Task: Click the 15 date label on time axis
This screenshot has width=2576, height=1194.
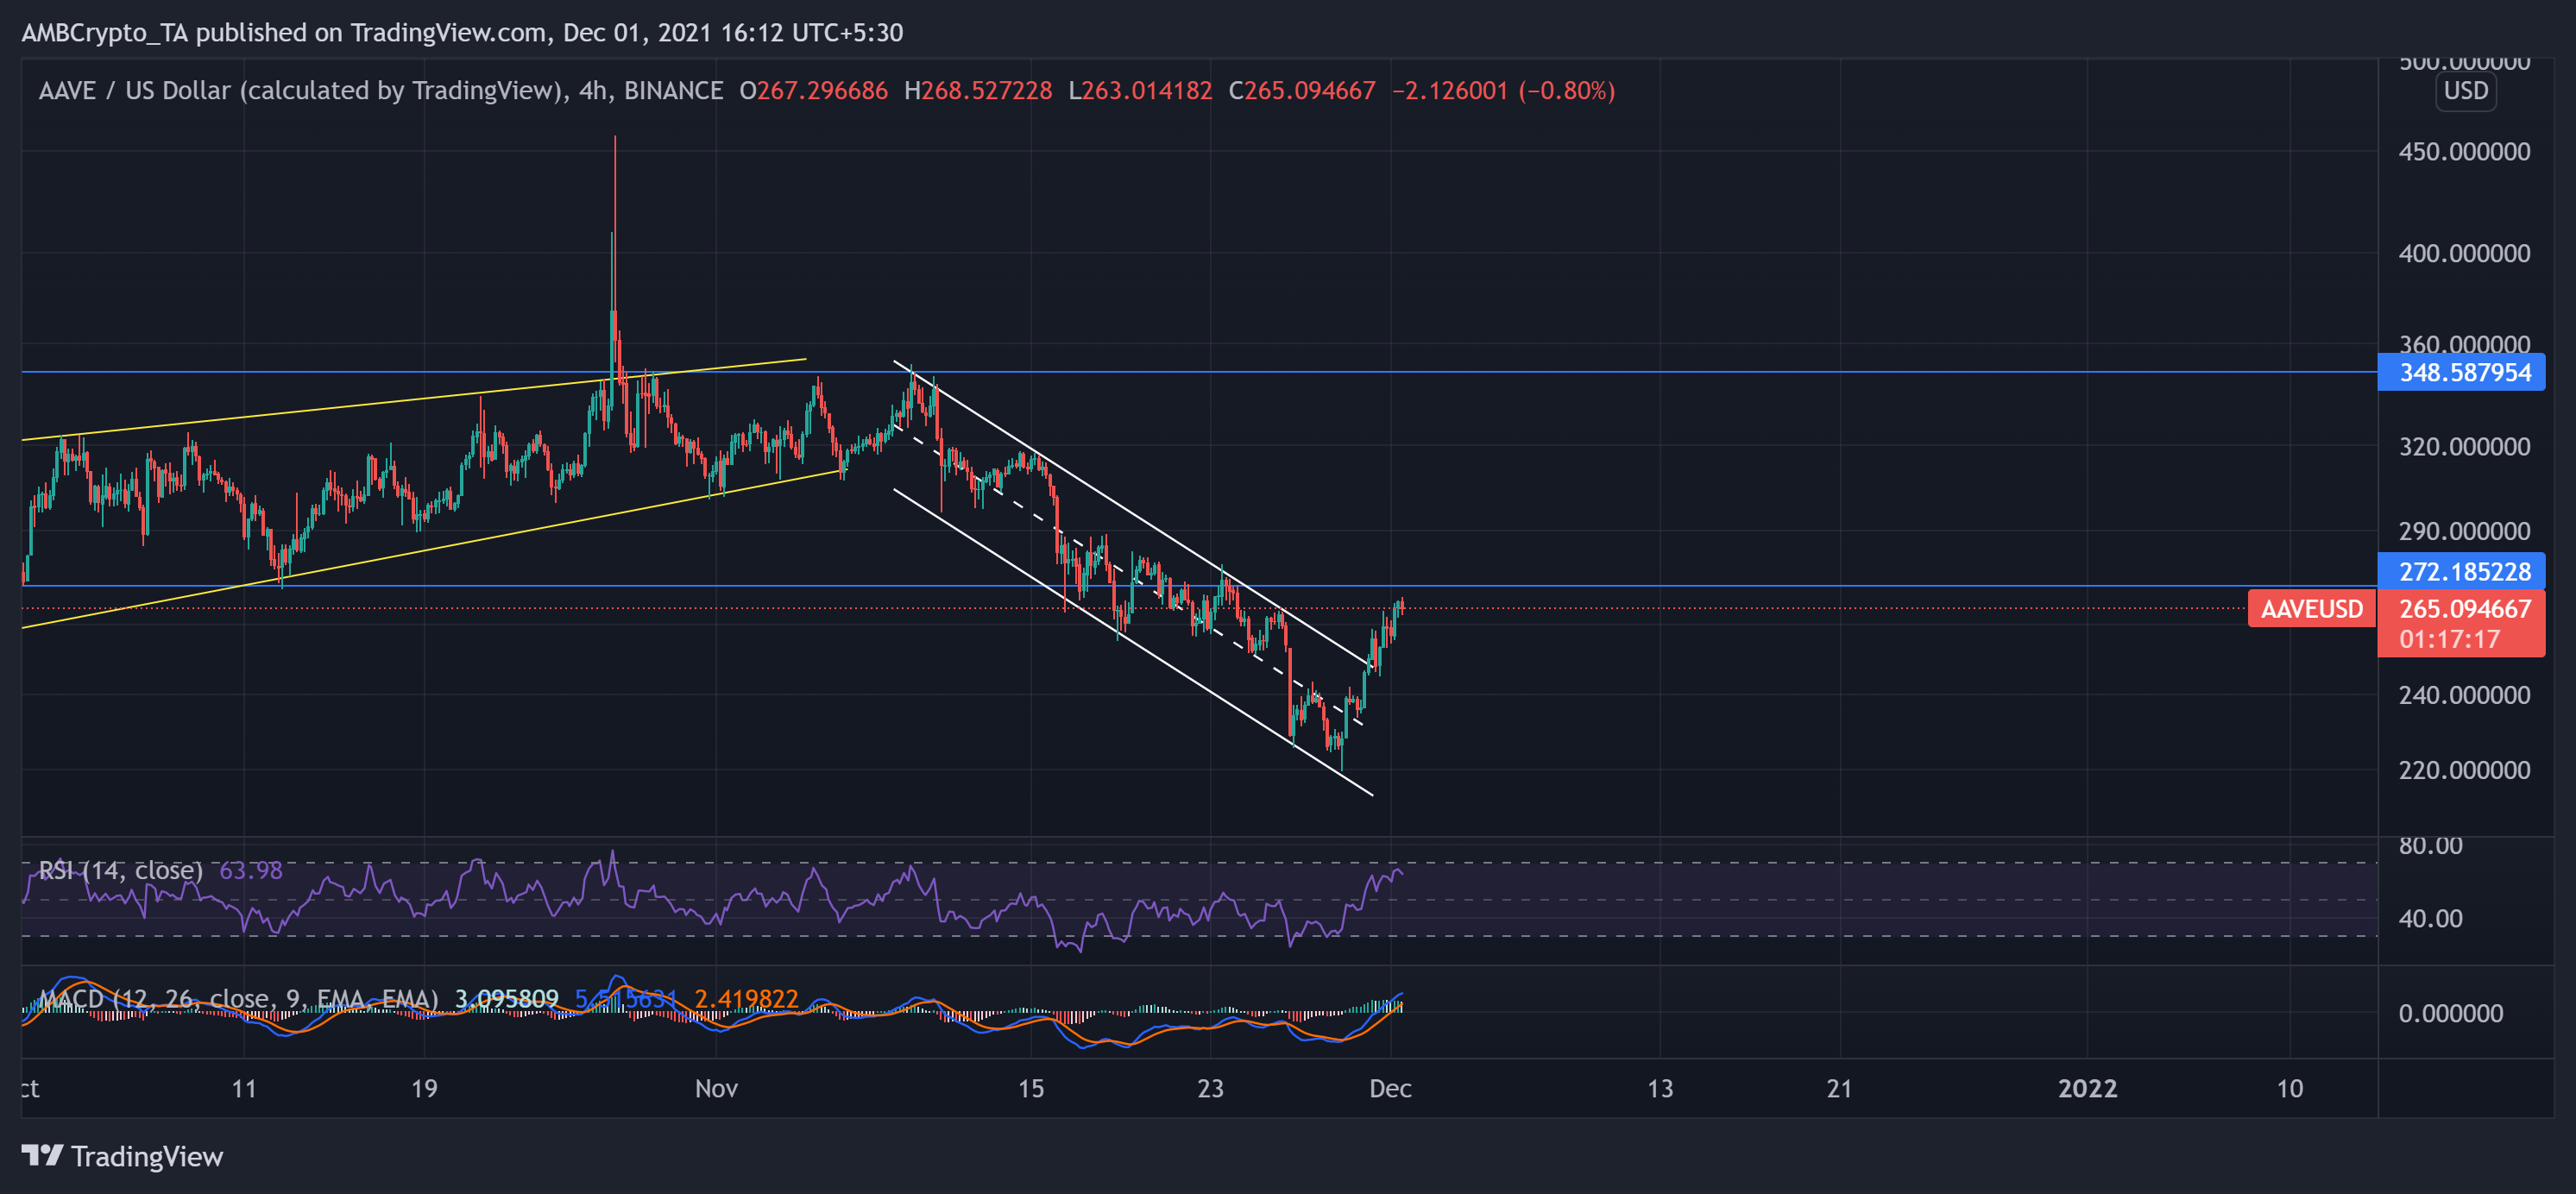Action: point(1030,1088)
